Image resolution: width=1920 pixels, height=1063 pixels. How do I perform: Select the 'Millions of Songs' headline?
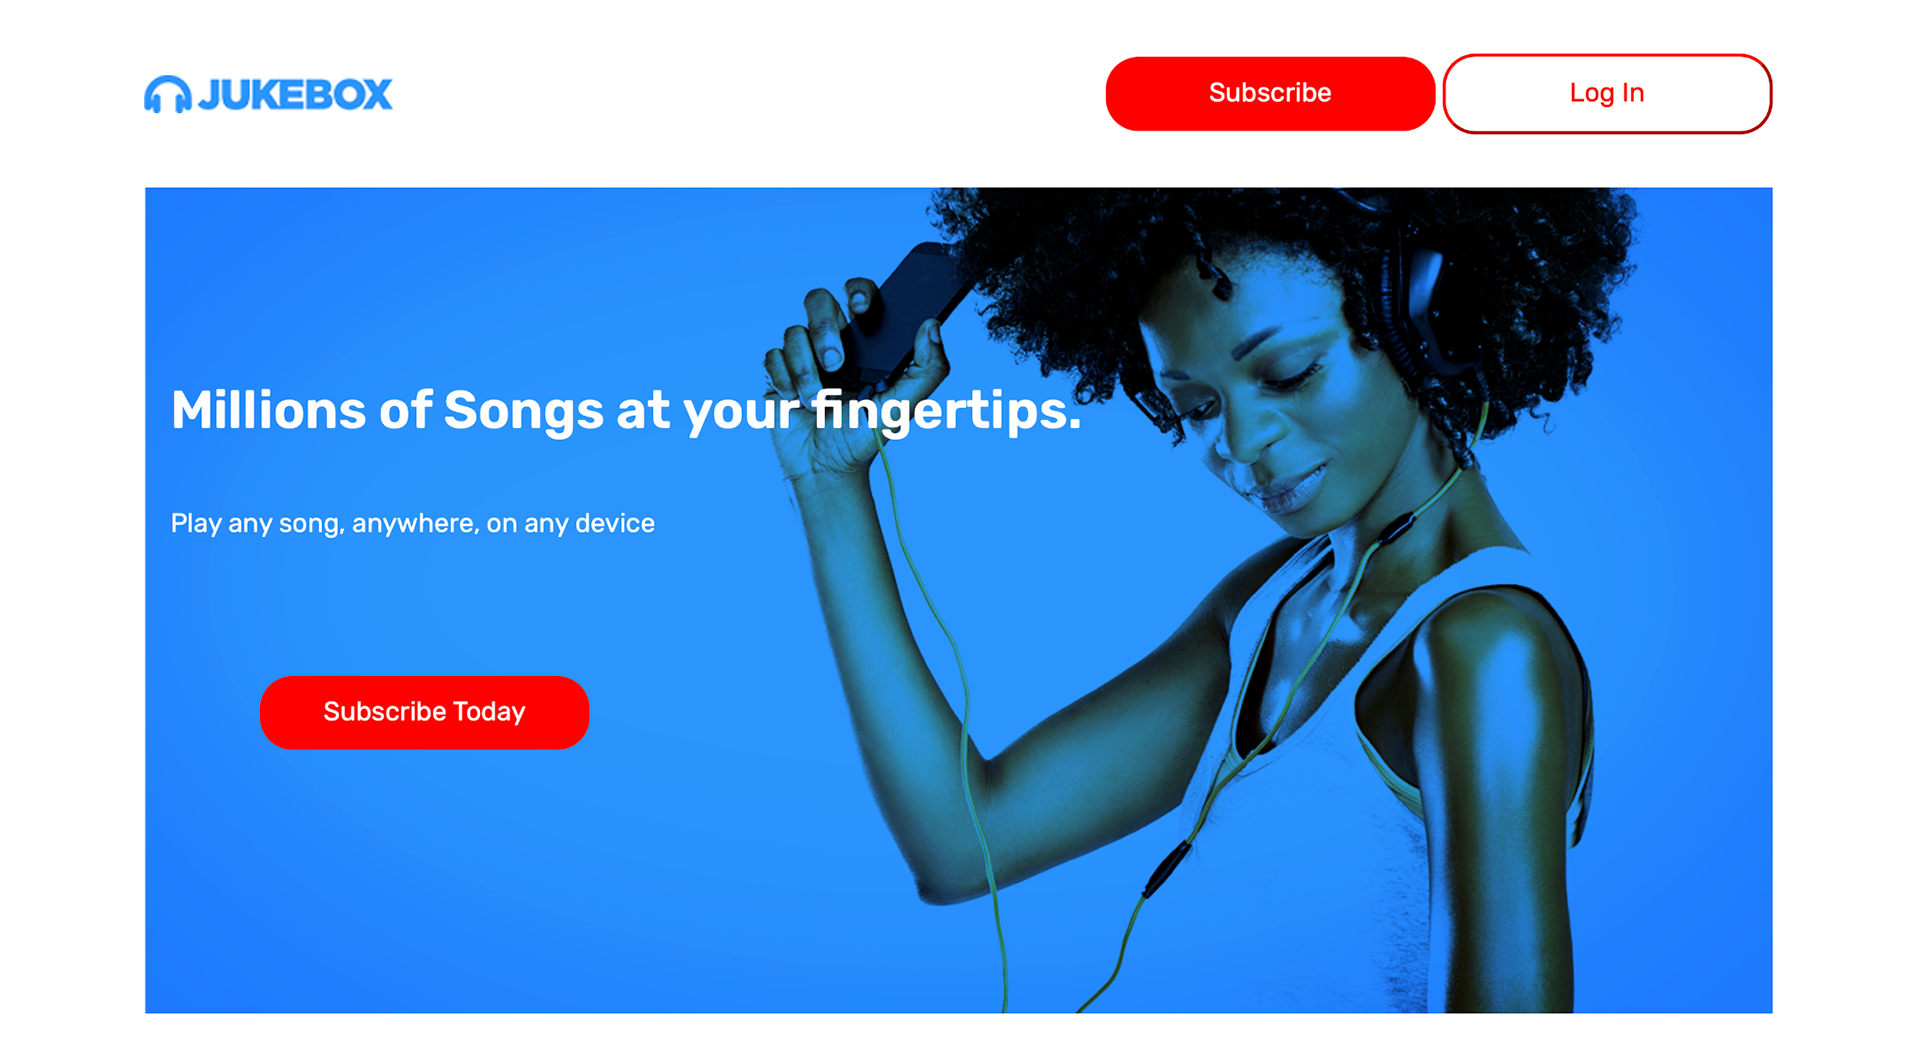click(626, 410)
